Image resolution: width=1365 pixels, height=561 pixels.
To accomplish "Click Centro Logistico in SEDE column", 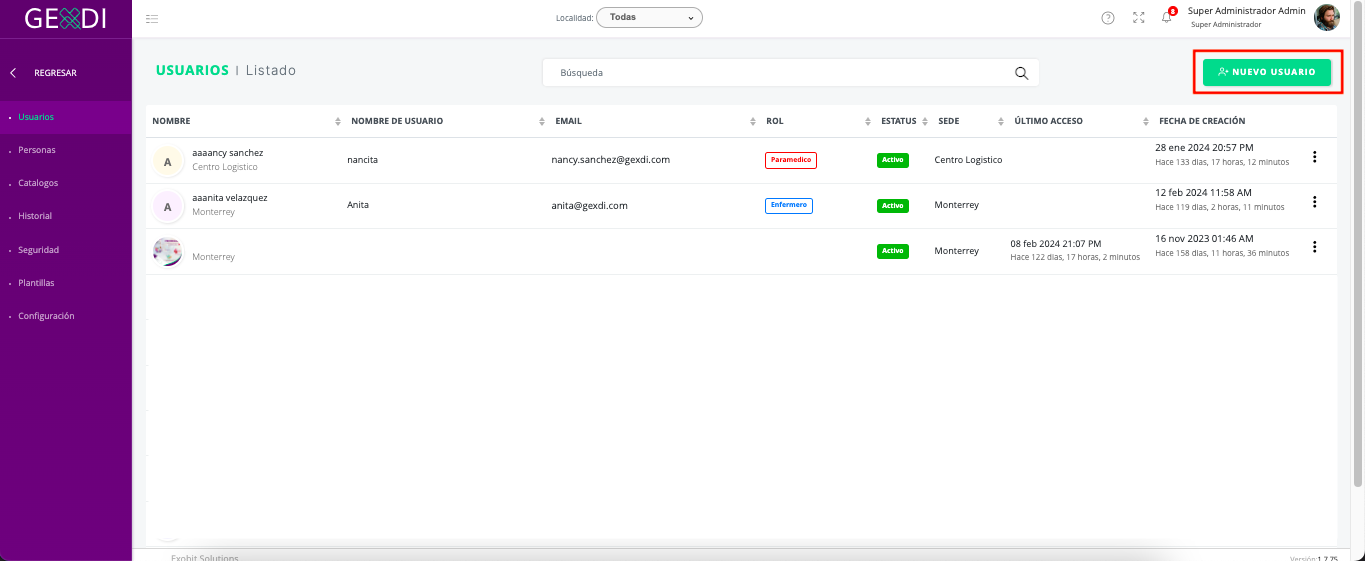I will (x=968, y=160).
